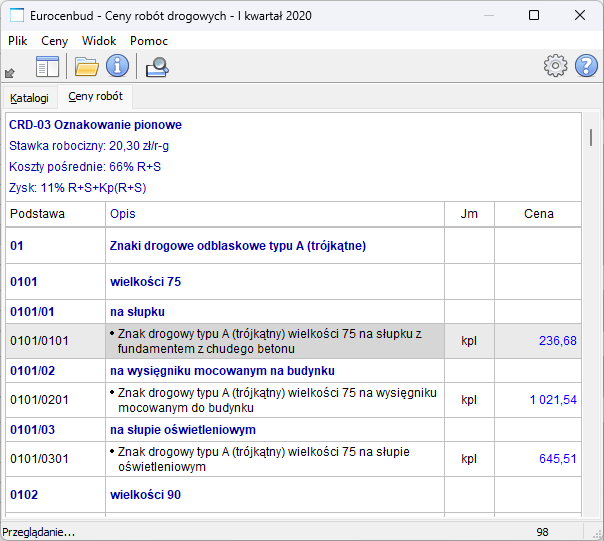This screenshot has height=541, width=604.
Task: Toggle the panel layout view icon
Action: [x=47, y=67]
